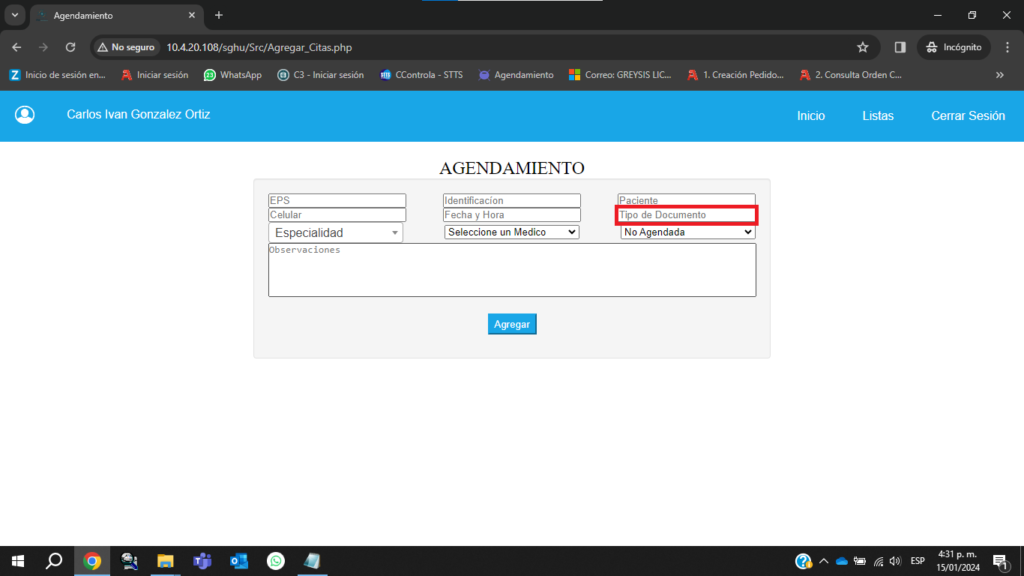Open Chrome's three-dot menu
Viewport: 1024px width, 576px height.
(1007, 47)
